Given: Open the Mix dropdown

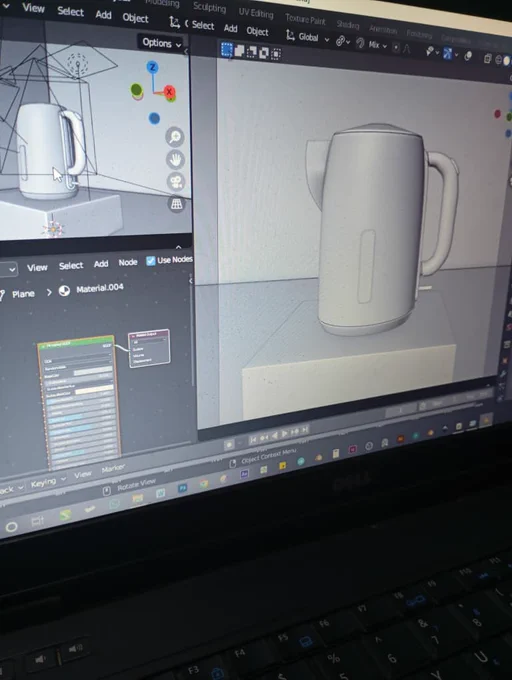Looking at the screenshot, I should point(377,45).
